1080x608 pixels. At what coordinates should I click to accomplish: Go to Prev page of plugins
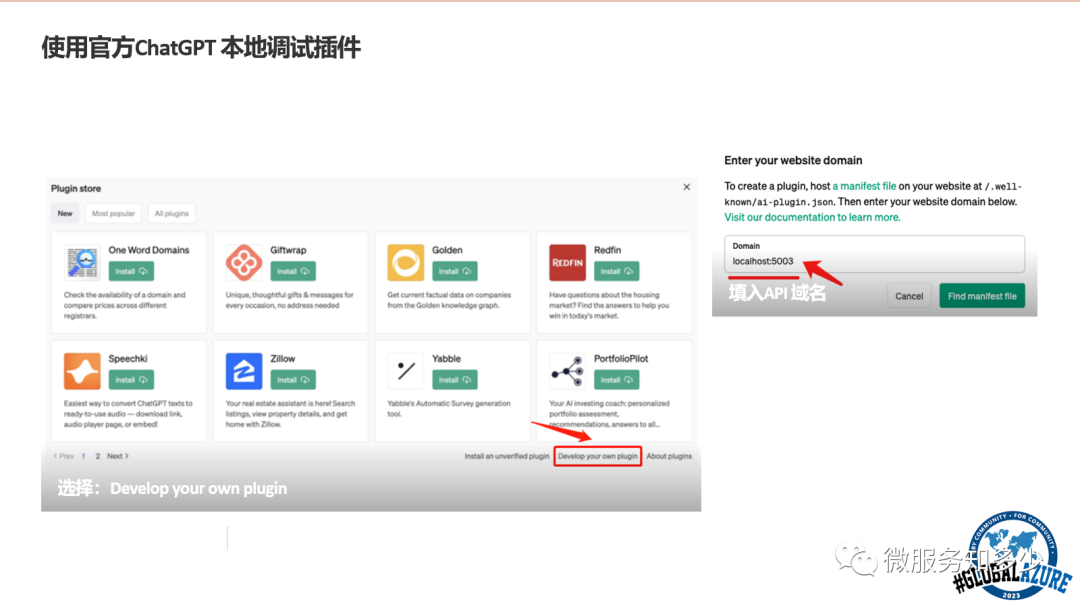pyautogui.click(x=63, y=456)
